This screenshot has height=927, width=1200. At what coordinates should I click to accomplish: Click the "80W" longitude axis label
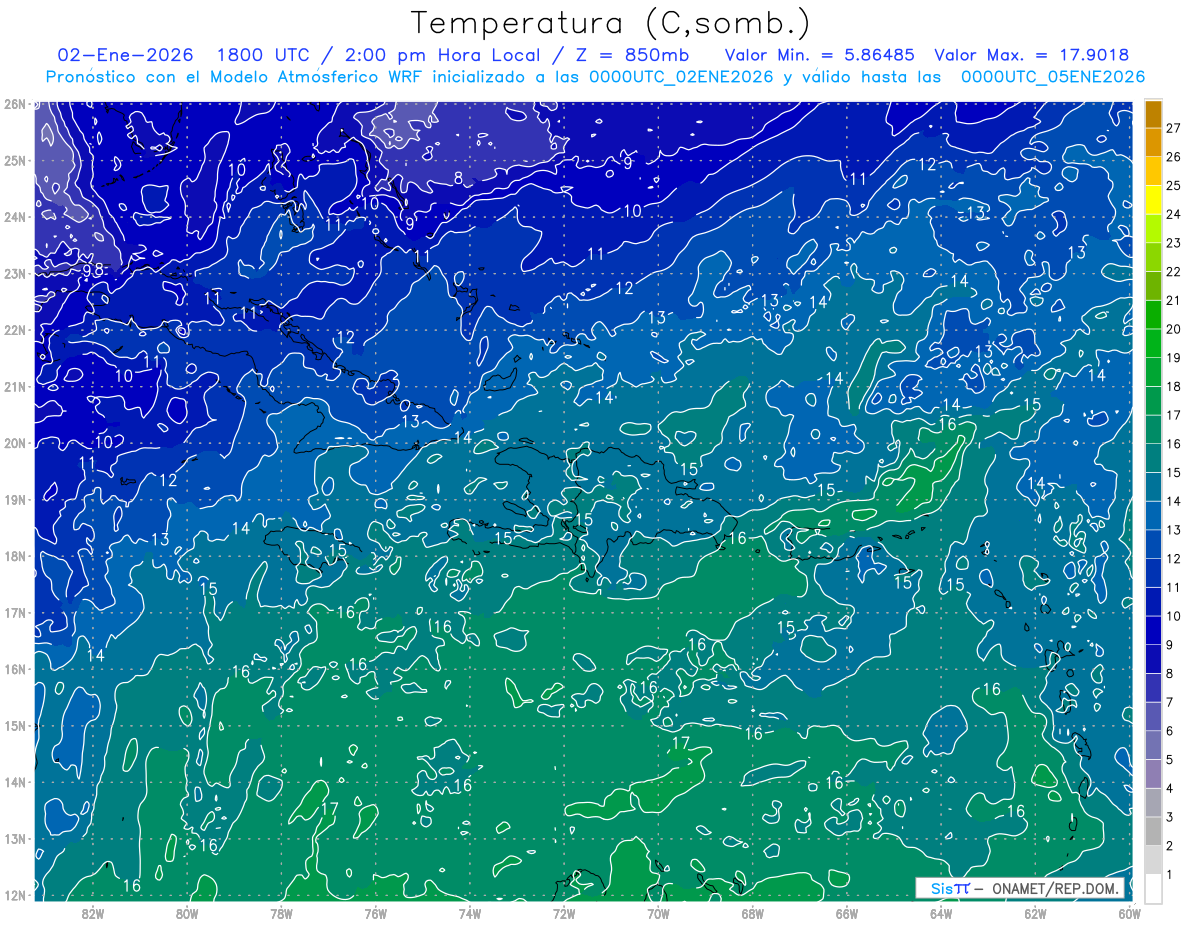point(187,912)
